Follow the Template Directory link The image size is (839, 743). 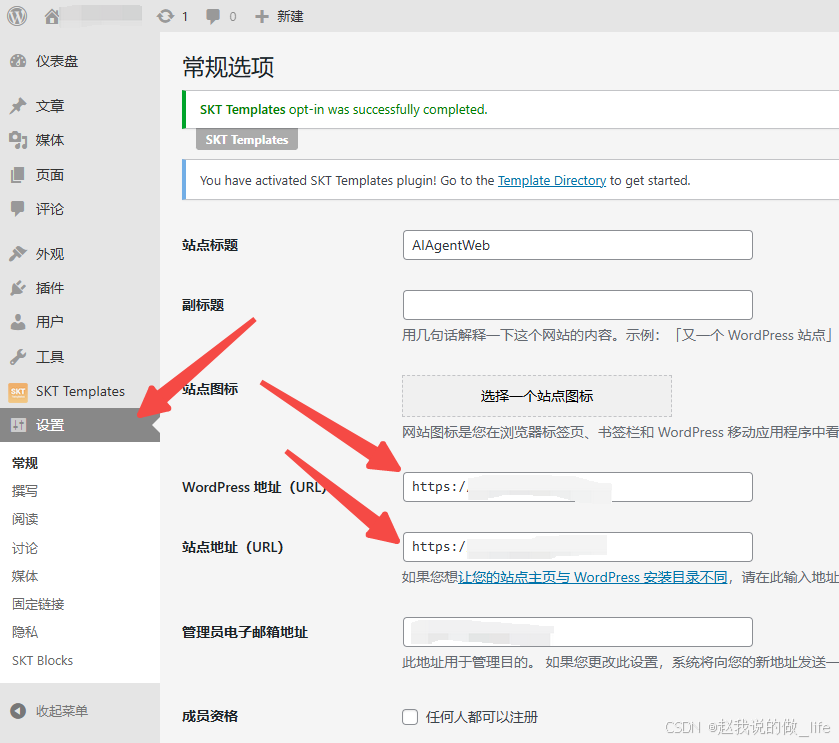(552, 181)
